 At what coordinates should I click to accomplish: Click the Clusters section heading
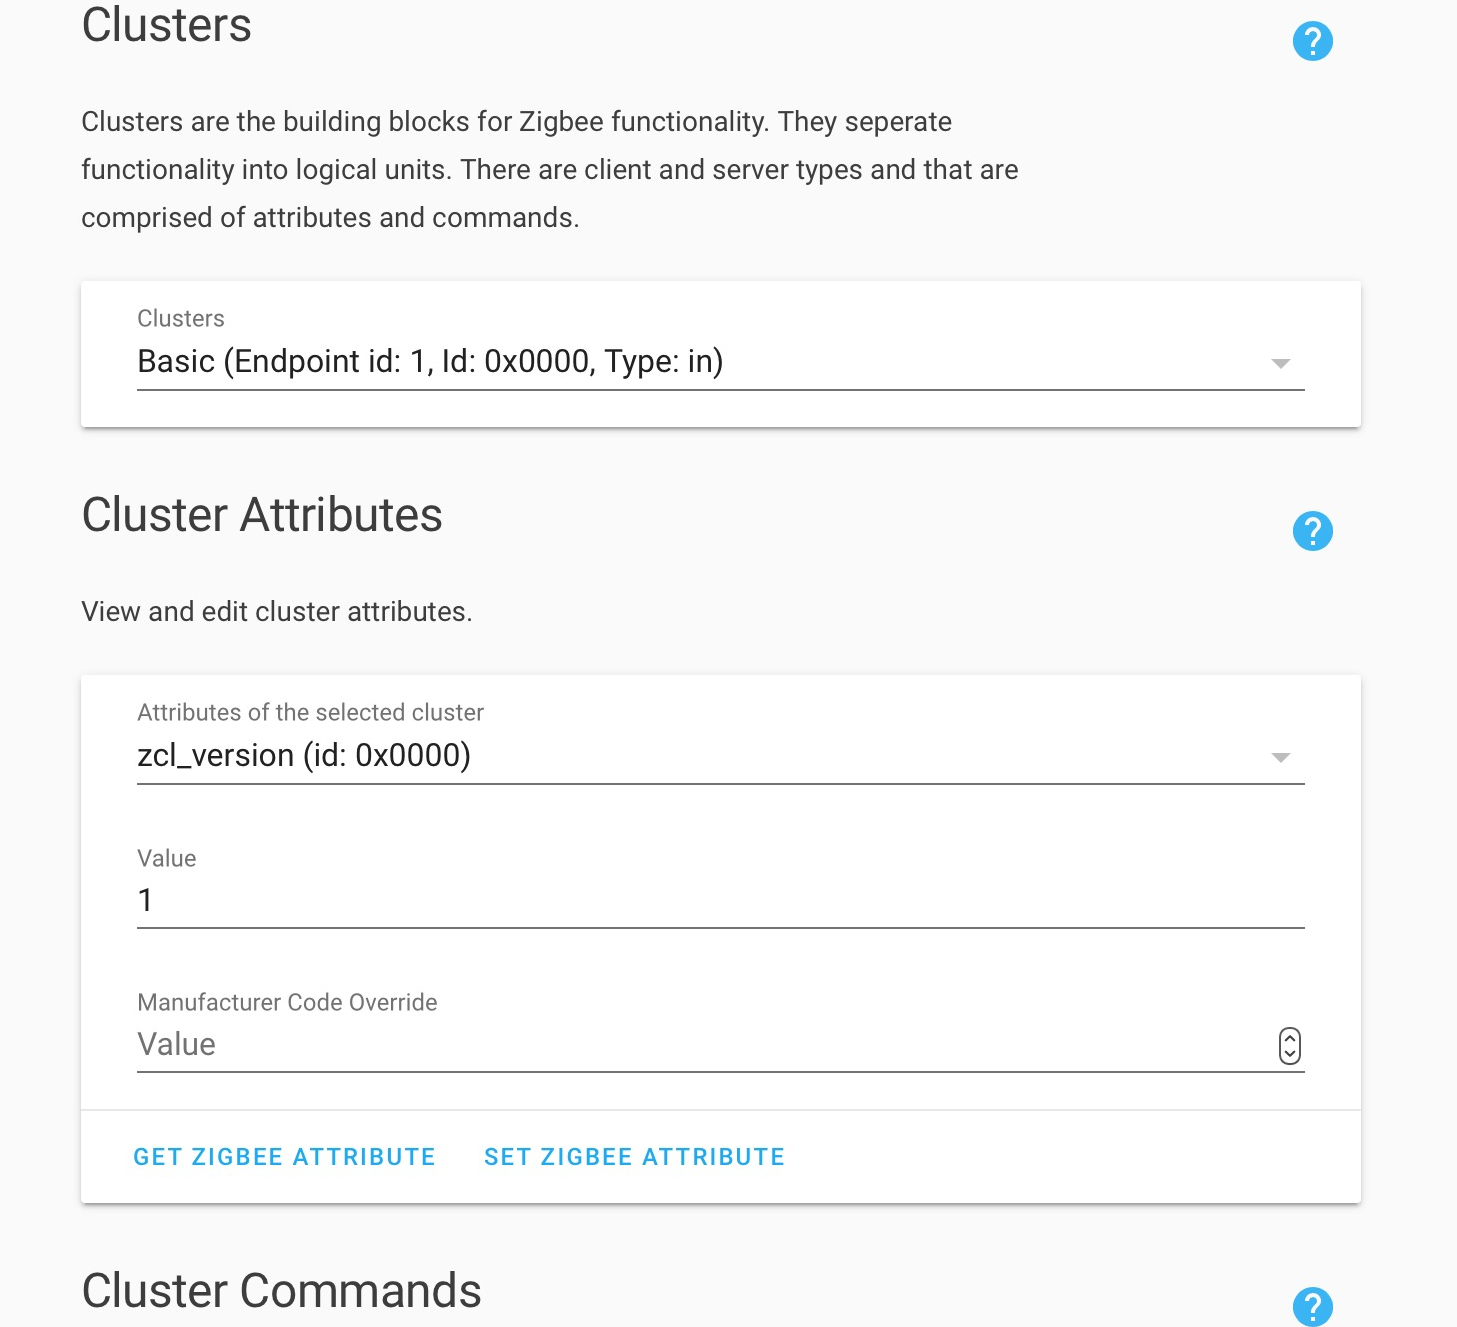pyautogui.click(x=166, y=25)
